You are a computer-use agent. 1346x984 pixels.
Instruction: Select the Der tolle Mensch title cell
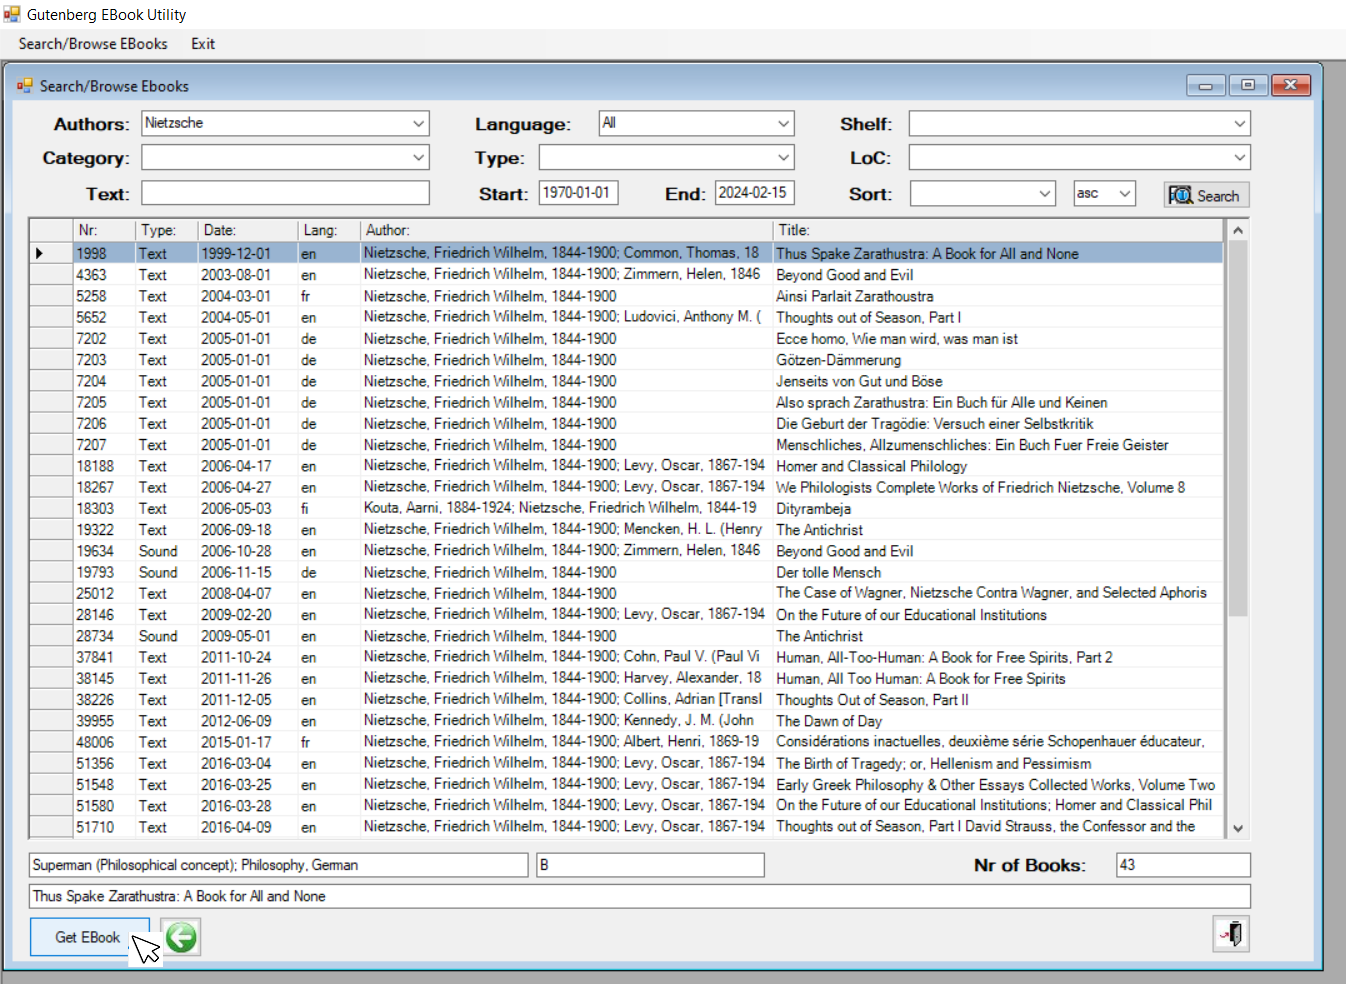tap(999, 572)
